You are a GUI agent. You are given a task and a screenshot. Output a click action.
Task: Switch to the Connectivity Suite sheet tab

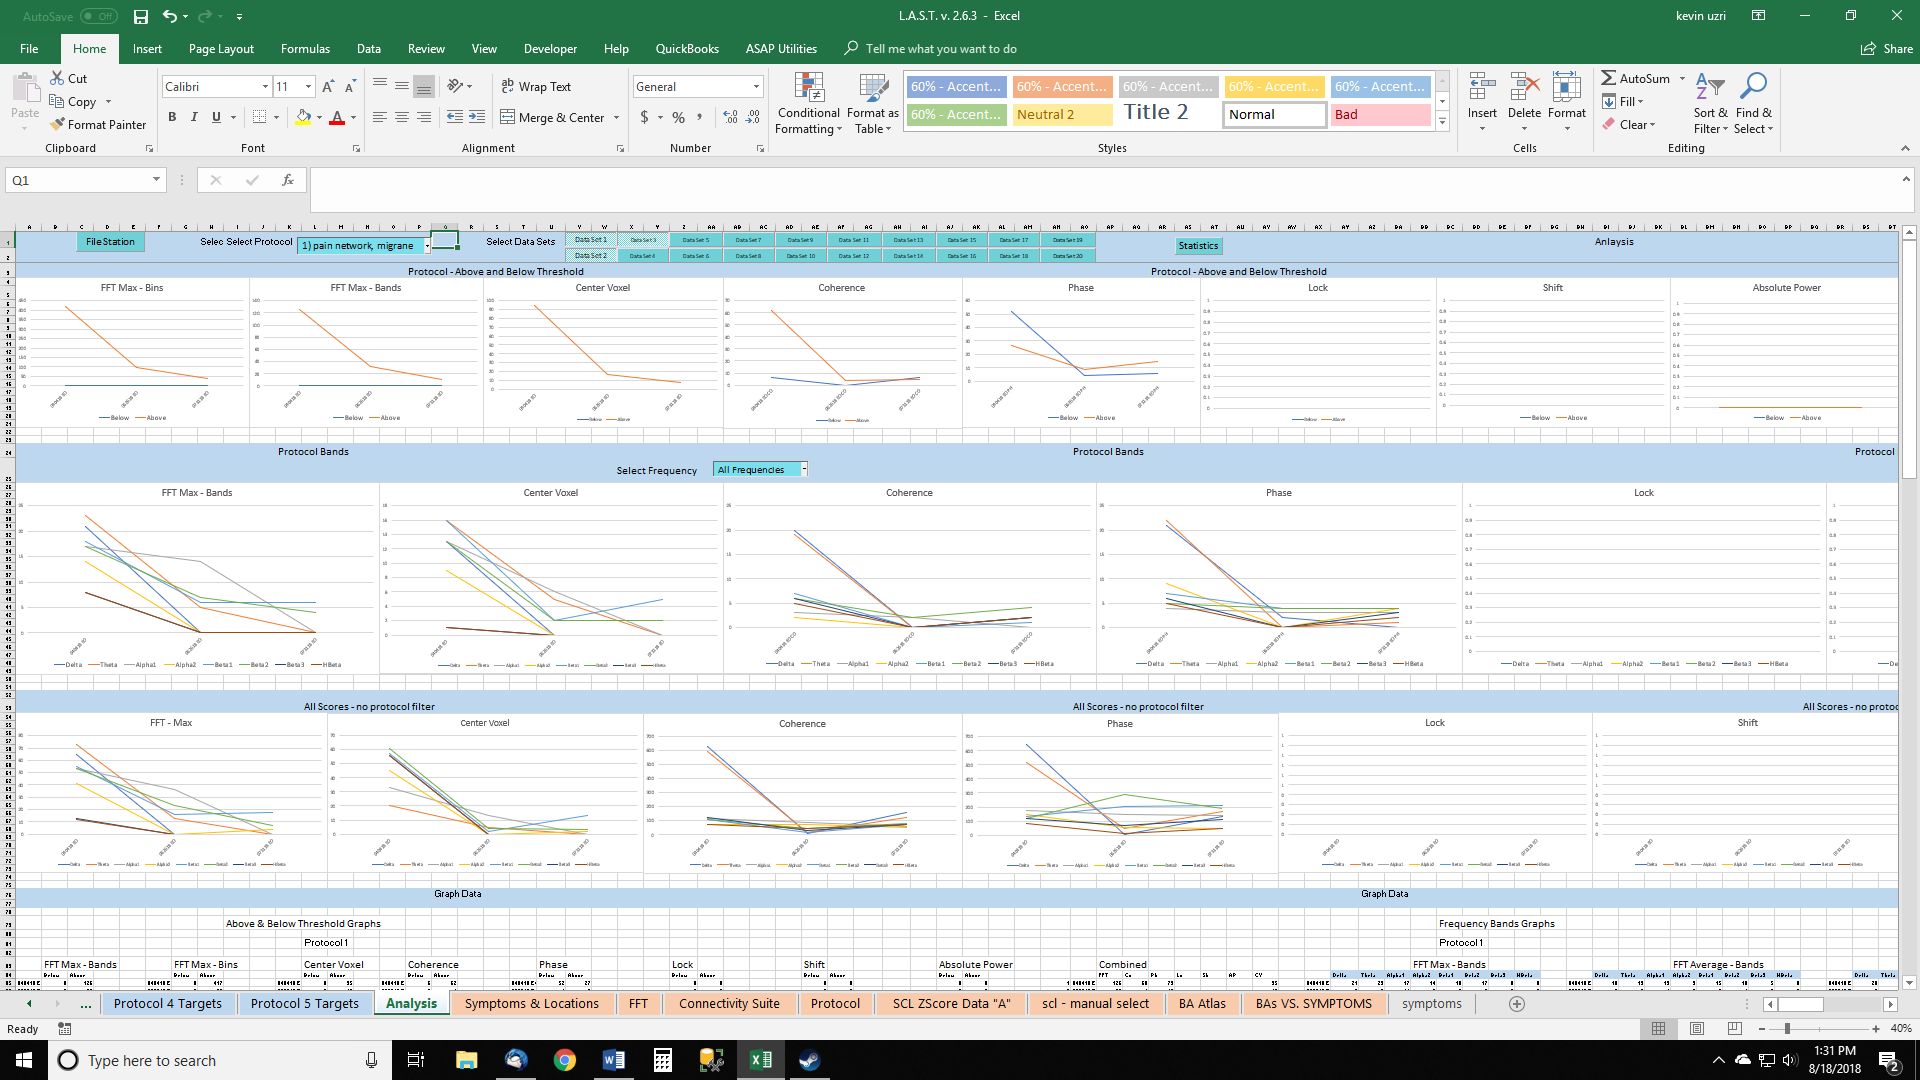coord(731,1003)
